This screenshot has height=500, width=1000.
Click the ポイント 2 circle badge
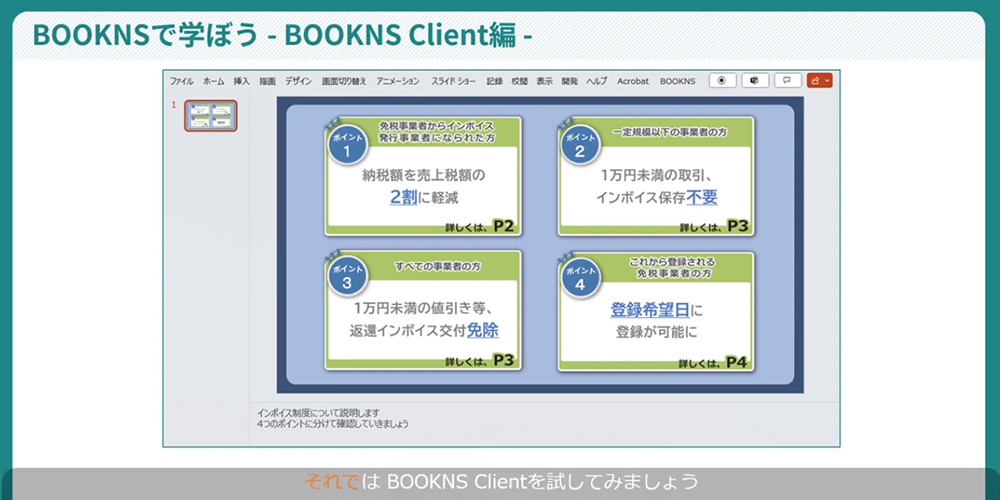tap(580, 145)
